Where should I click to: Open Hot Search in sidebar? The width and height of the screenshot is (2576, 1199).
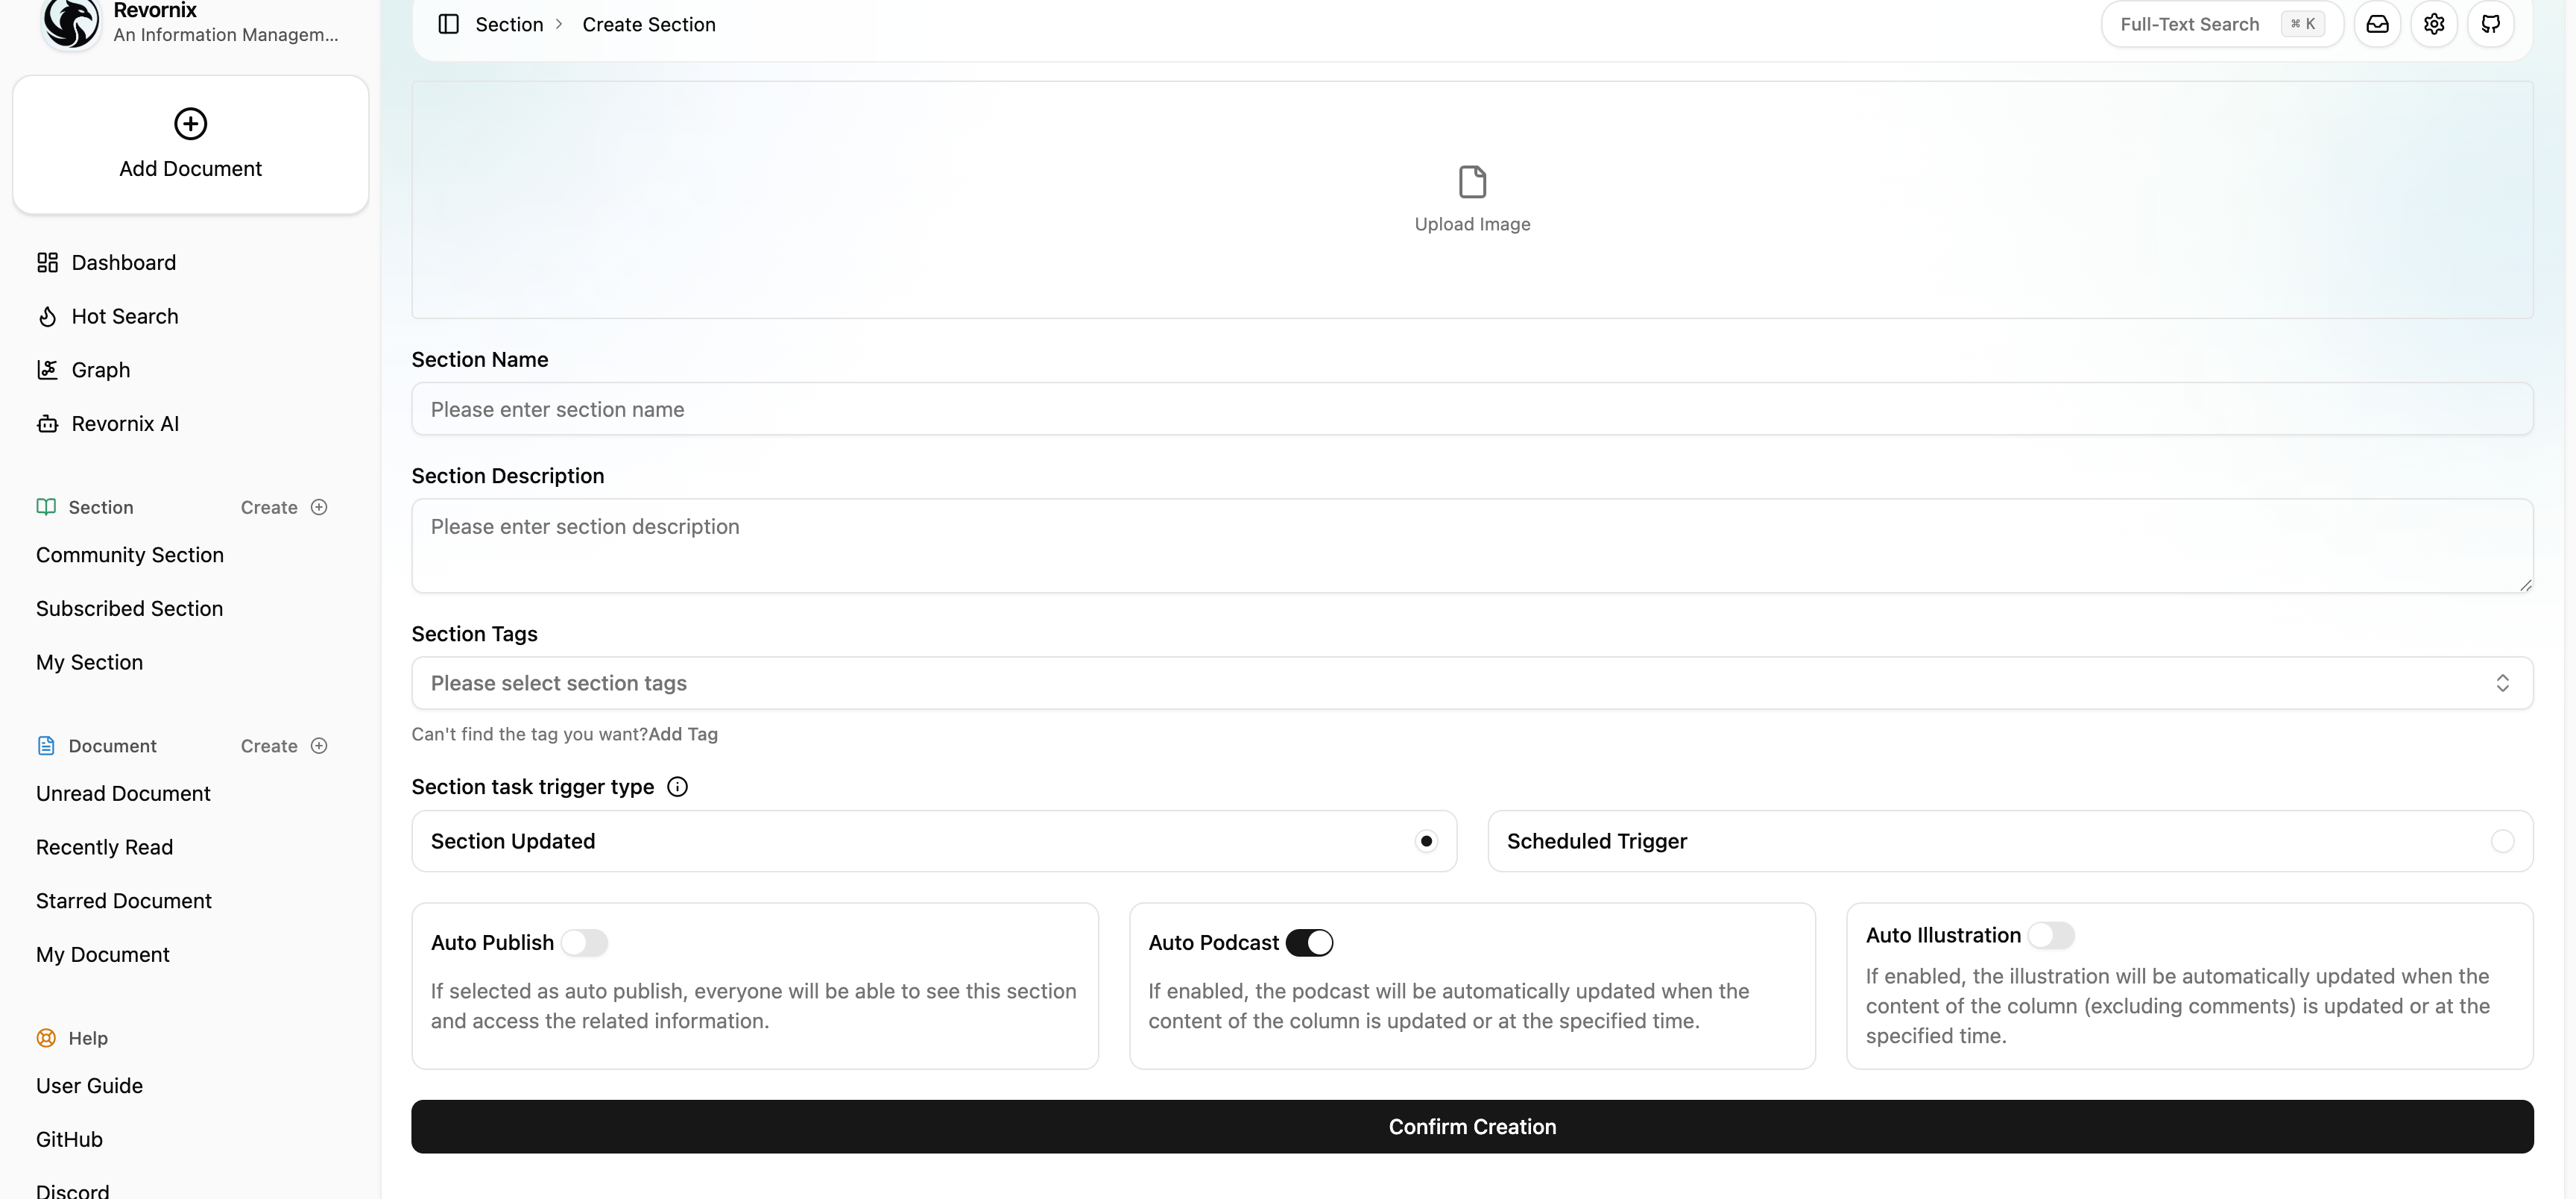coord(125,316)
